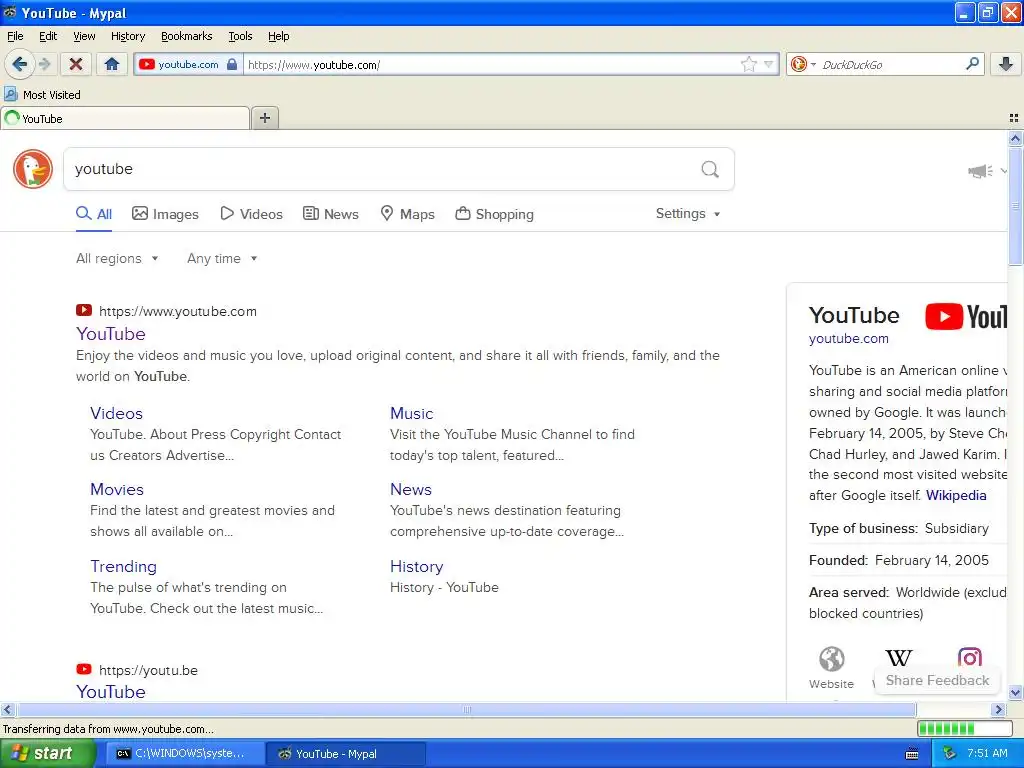Click the Share Feedback button
The width and height of the screenshot is (1024, 768).
coord(937,680)
